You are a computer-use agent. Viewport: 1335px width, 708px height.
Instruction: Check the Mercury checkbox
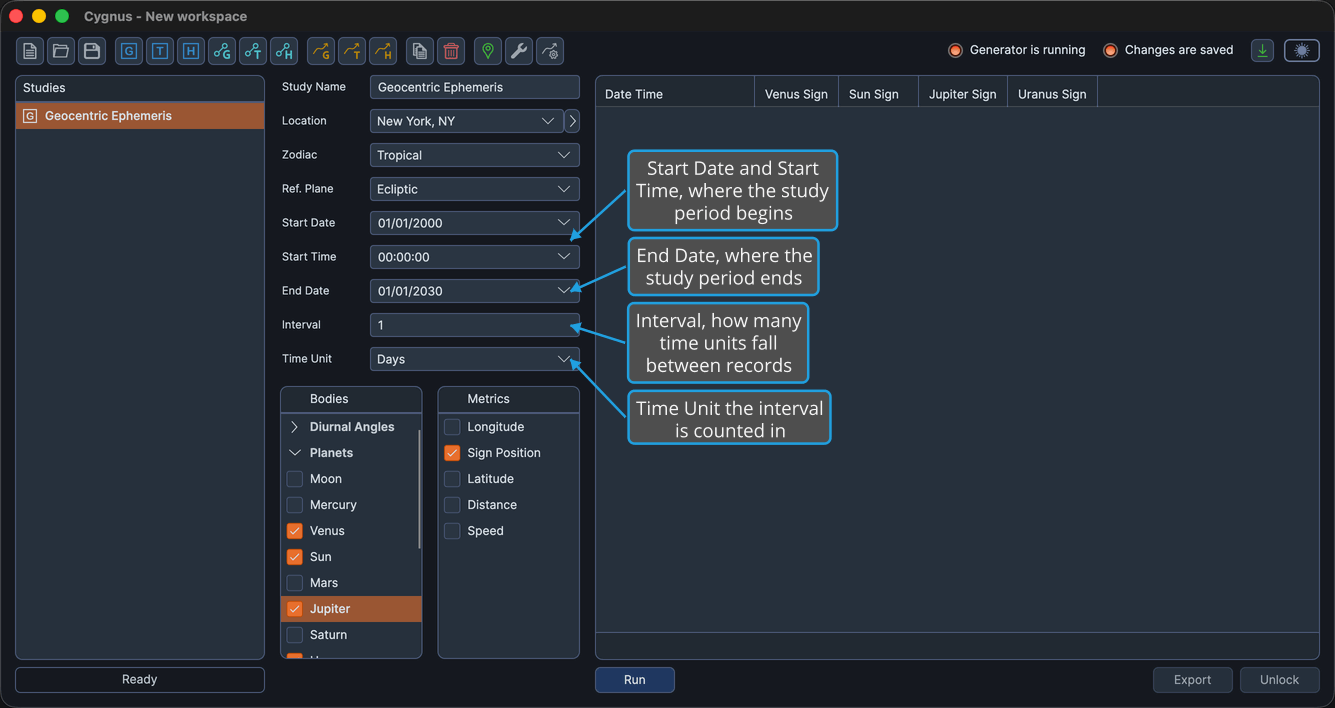(295, 505)
